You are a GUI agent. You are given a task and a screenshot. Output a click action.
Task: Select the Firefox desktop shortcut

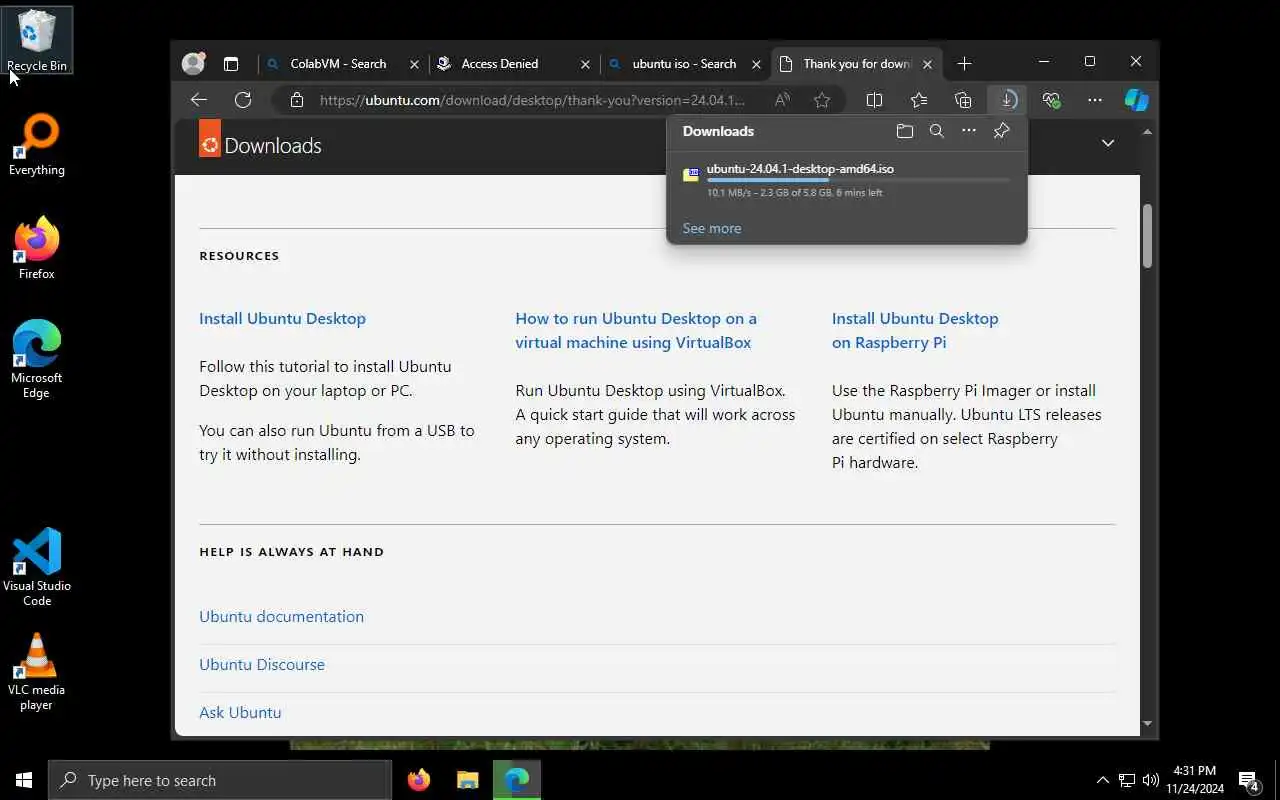coord(37,248)
